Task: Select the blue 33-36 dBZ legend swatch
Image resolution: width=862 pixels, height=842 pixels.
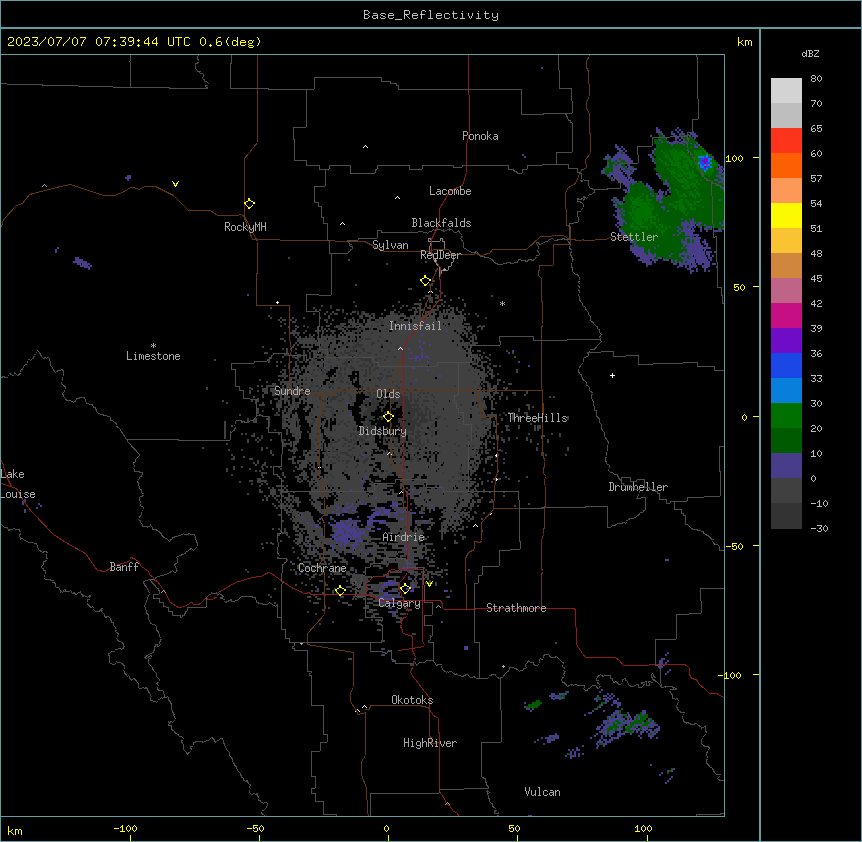Action: pos(786,365)
